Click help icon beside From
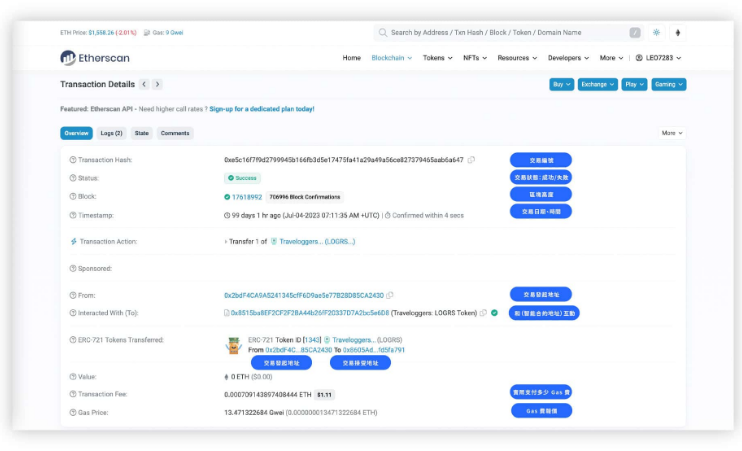 tap(73, 295)
